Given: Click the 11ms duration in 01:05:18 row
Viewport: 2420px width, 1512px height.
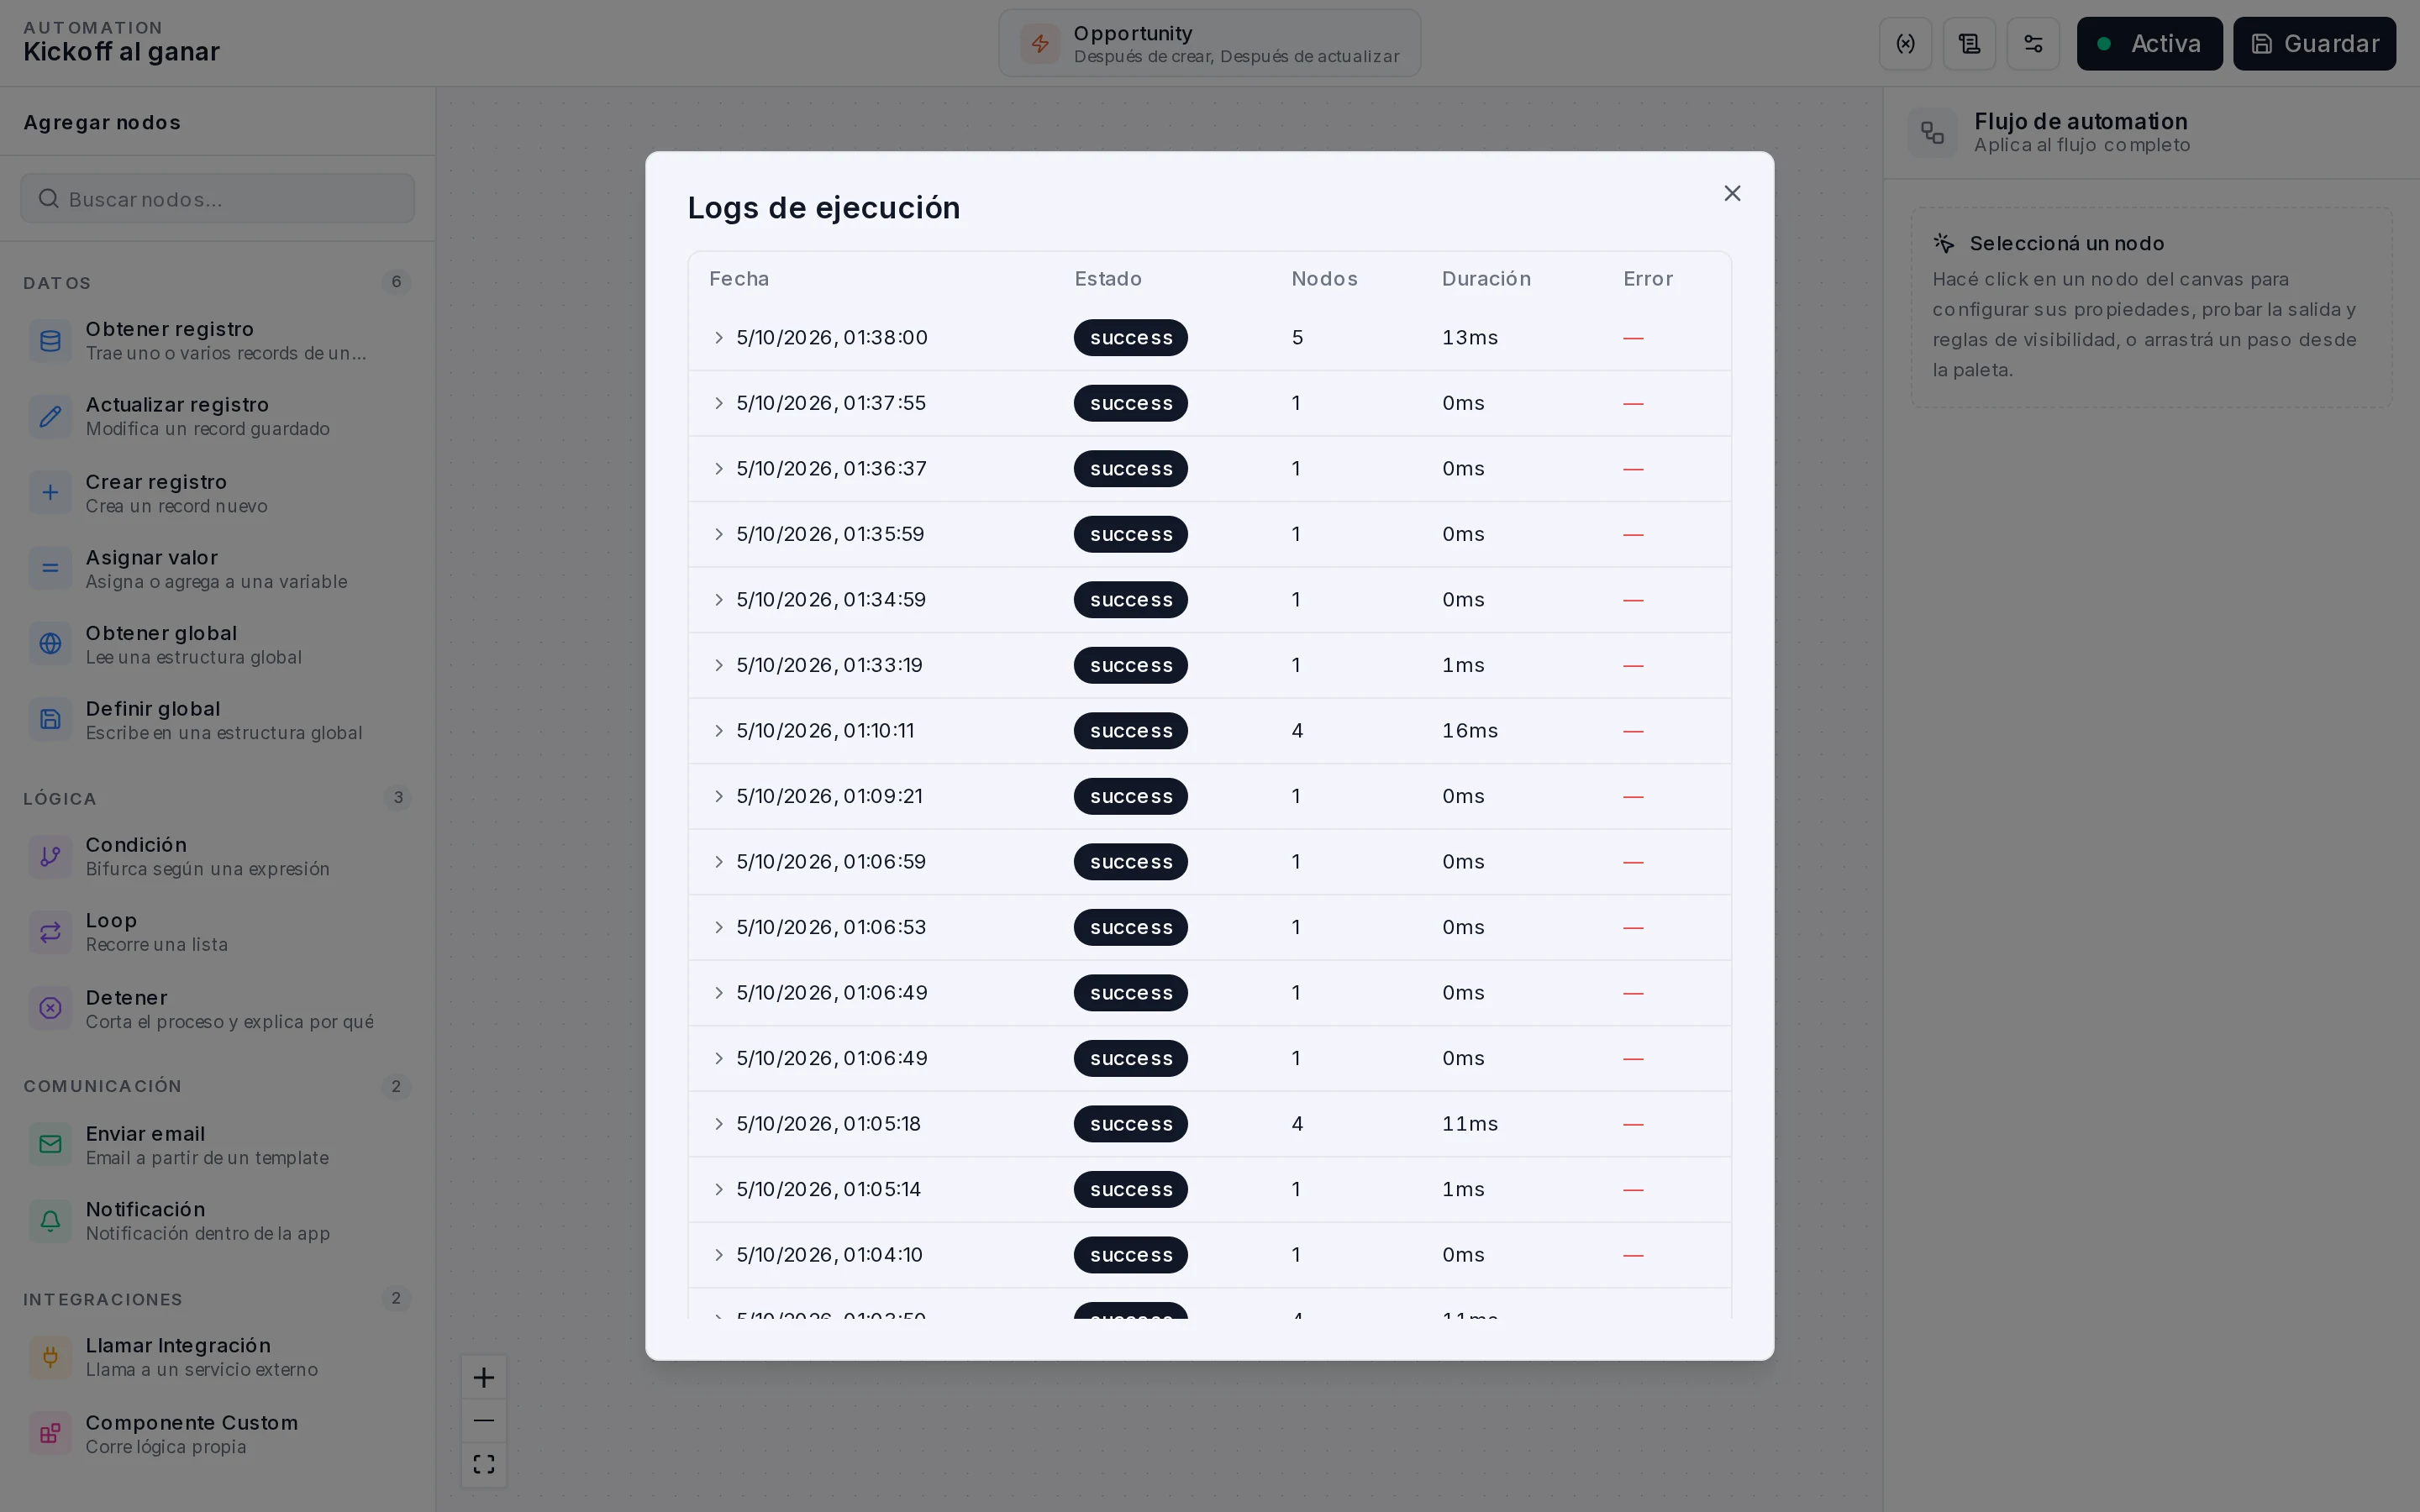Looking at the screenshot, I should pyautogui.click(x=1470, y=1124).
